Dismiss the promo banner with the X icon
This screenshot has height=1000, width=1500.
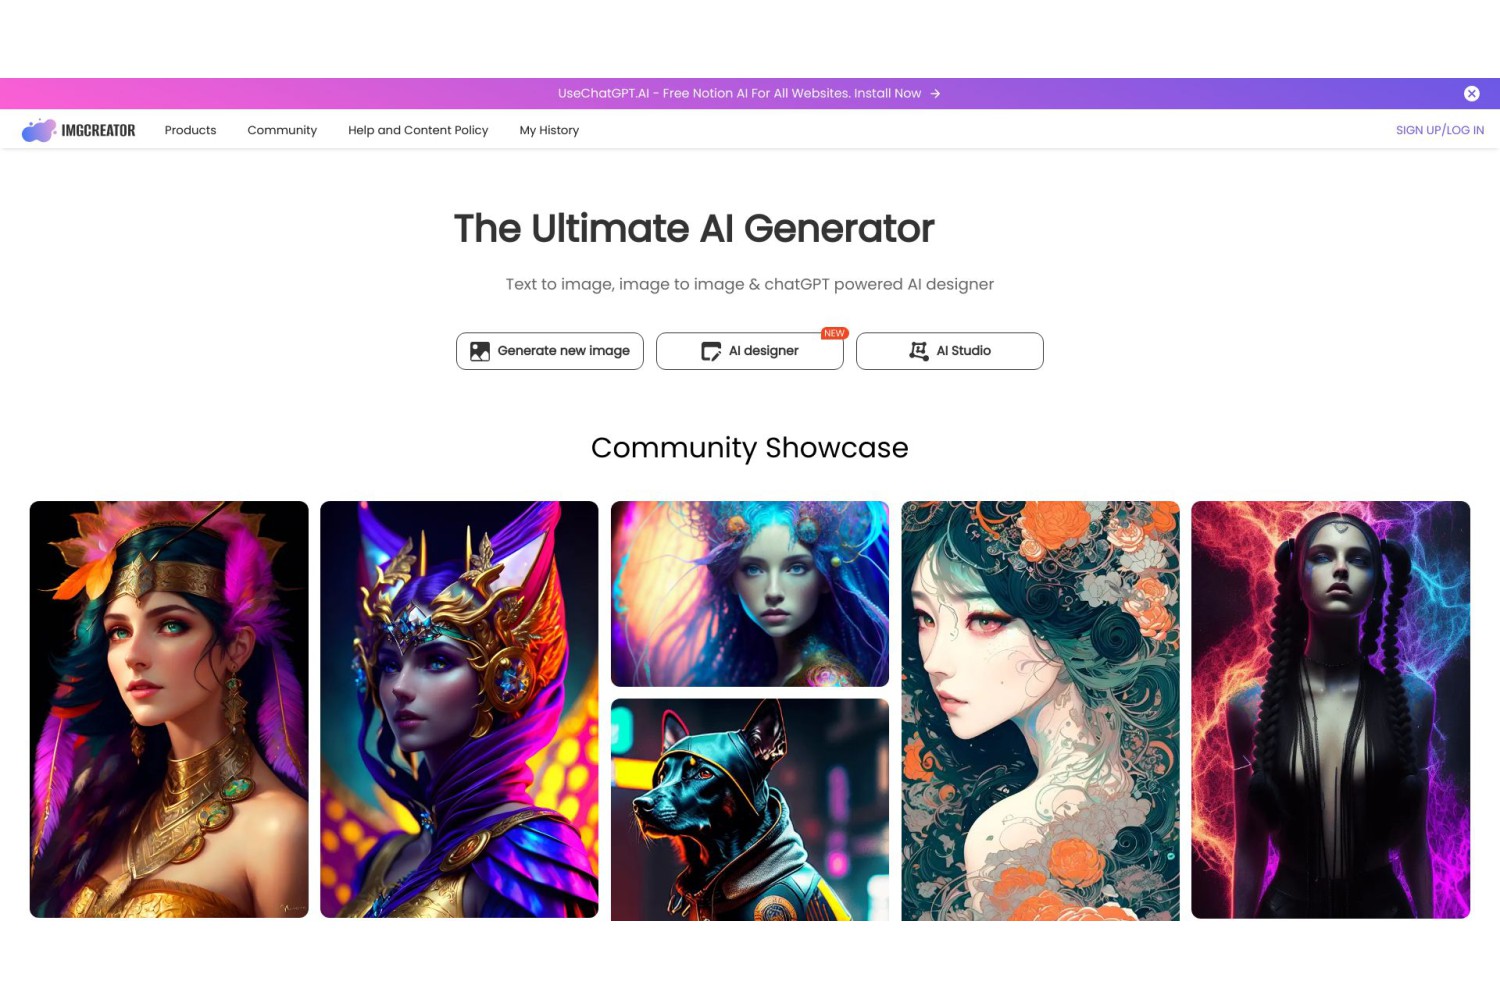[1471, 93]
